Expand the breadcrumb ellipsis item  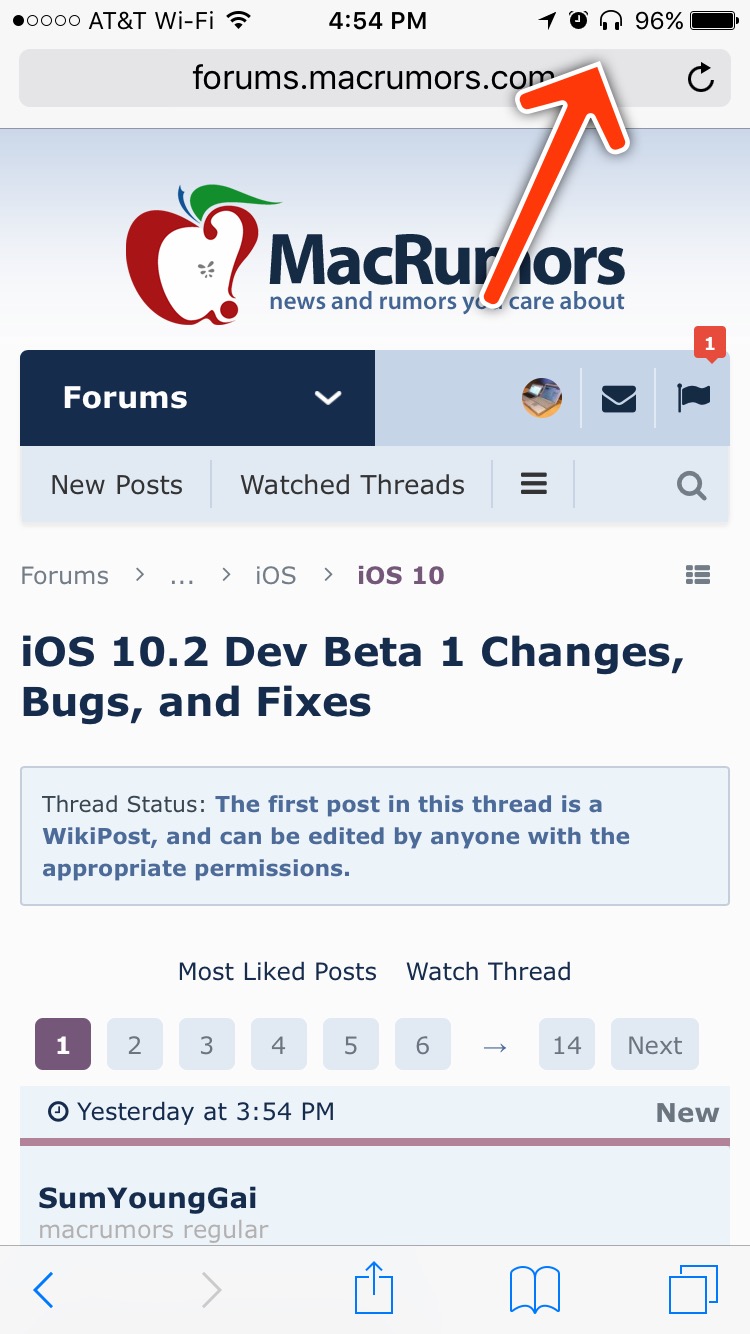pyautogui.click(x=182, y=576)
